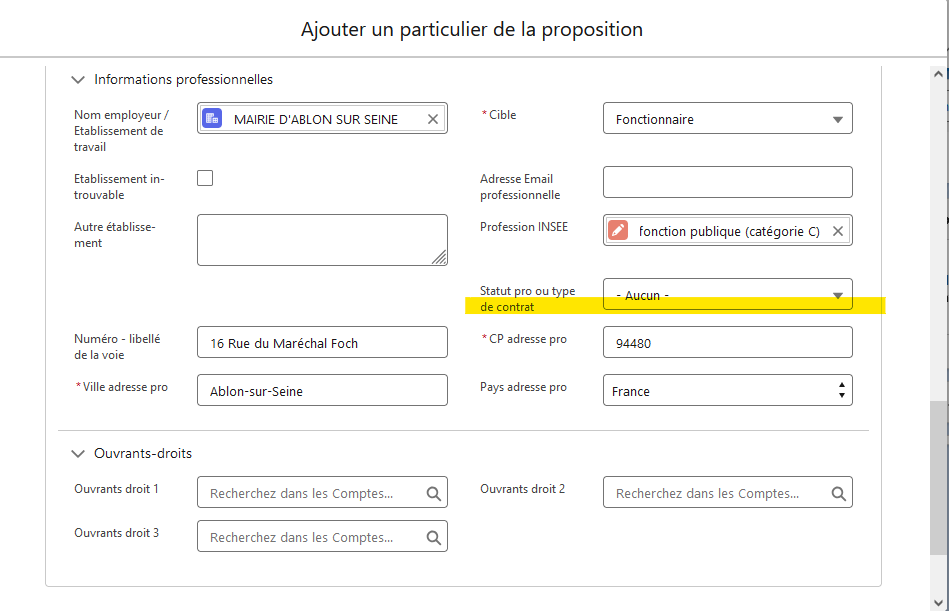This screenshot has width=949, height=611.
Task: Click search icon in Ouvrants droit 1
Action: (x=433, y=493)
